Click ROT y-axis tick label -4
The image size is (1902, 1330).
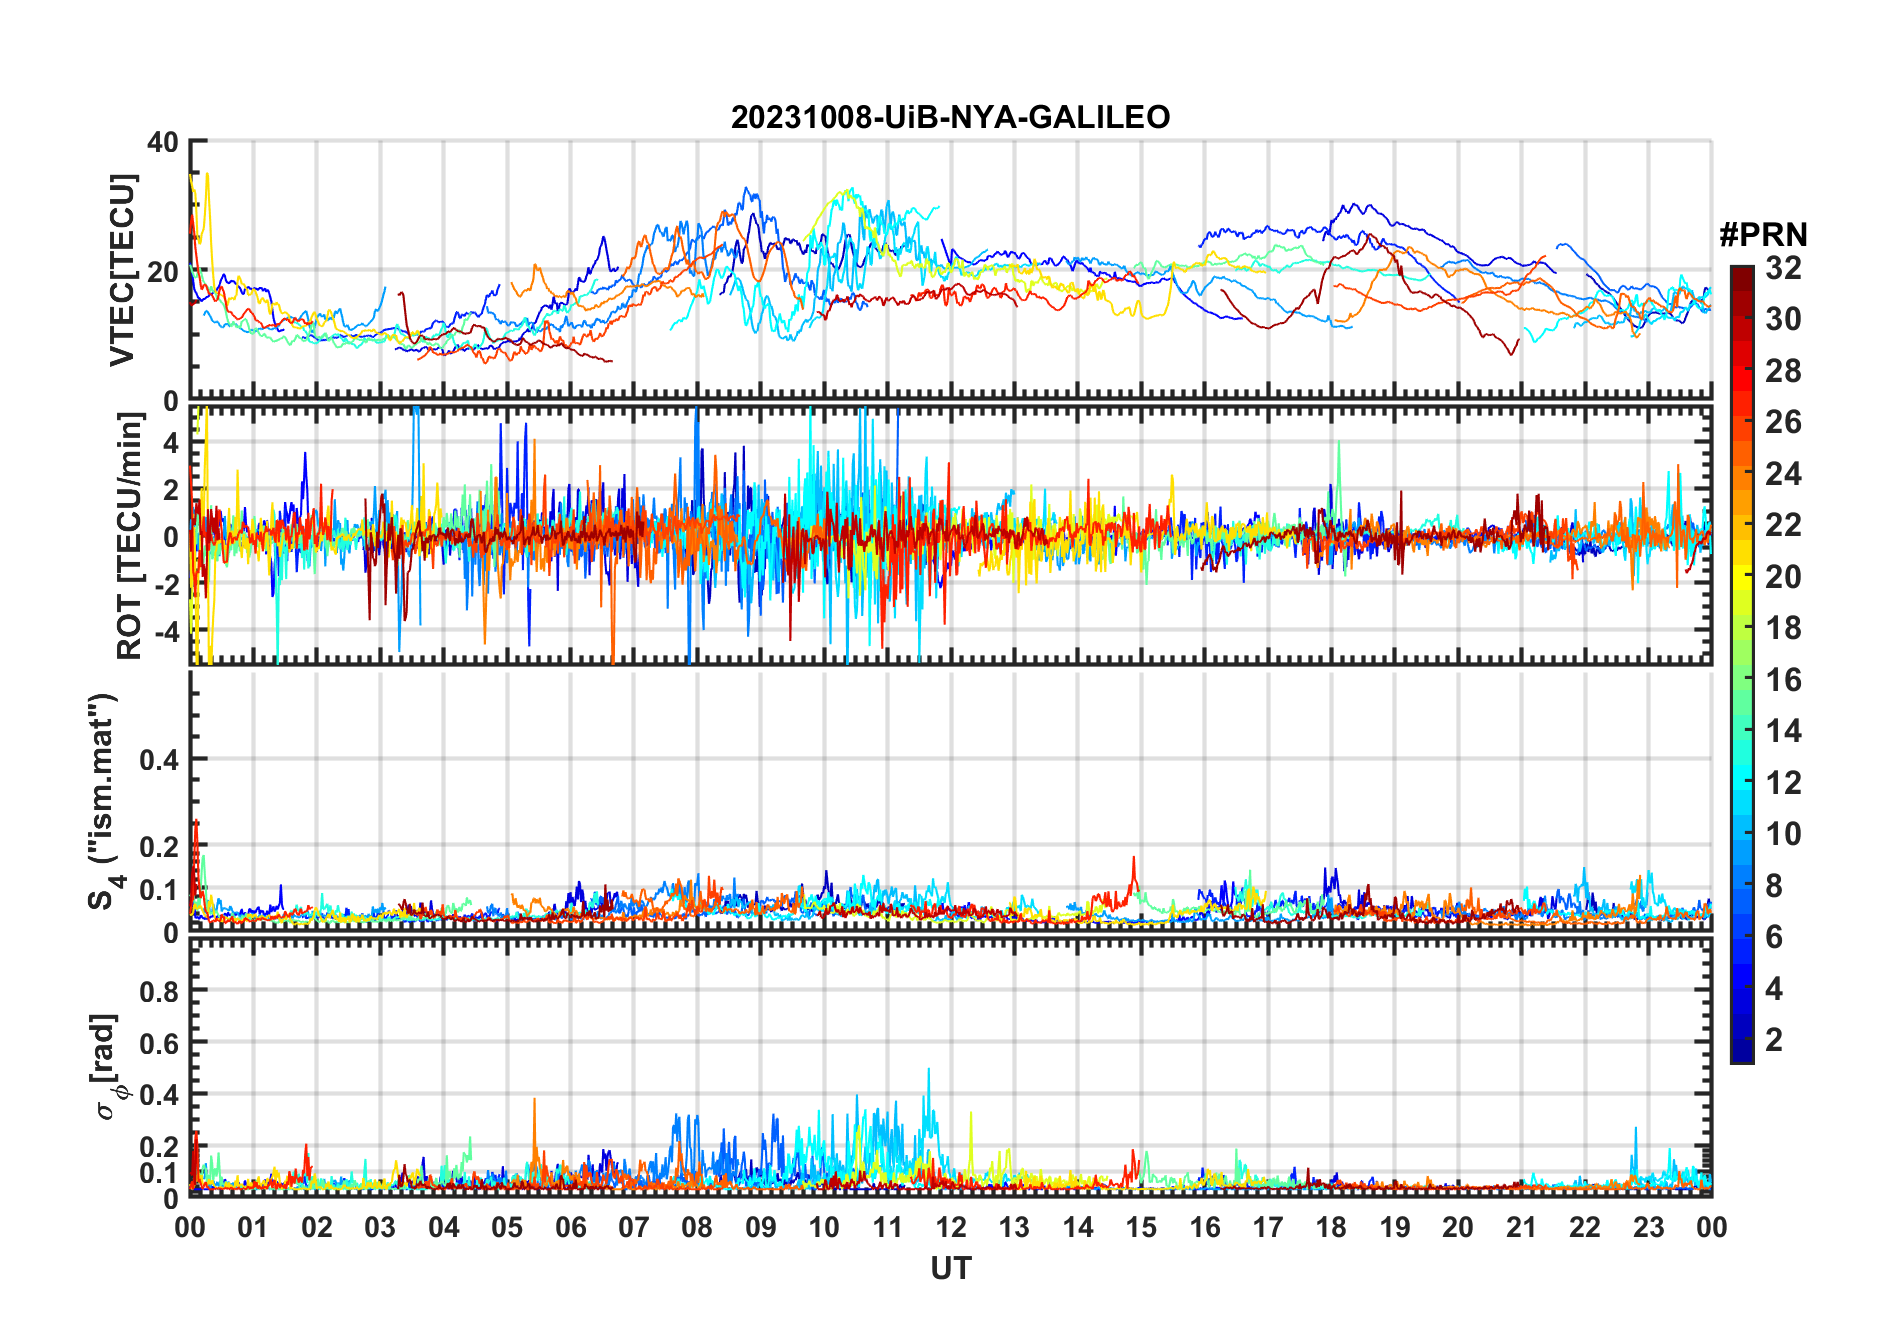click(165, 632)
